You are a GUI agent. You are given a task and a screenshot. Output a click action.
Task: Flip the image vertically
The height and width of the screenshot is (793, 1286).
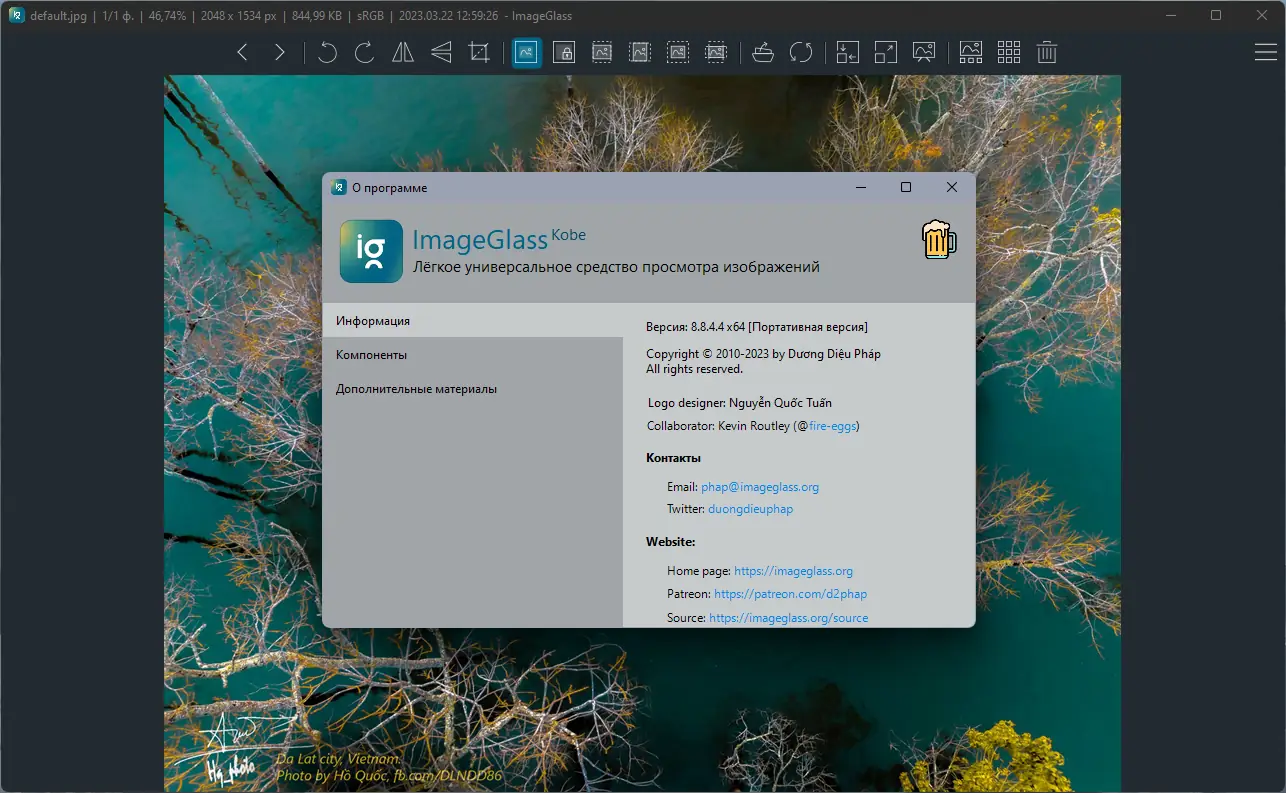(x=441, y=52)
